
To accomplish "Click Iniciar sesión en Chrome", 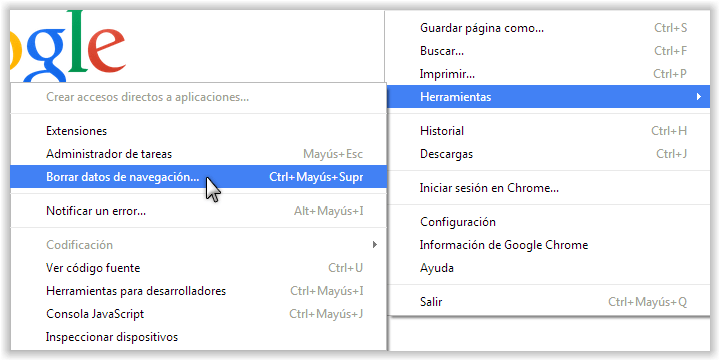I will point(549,188).
